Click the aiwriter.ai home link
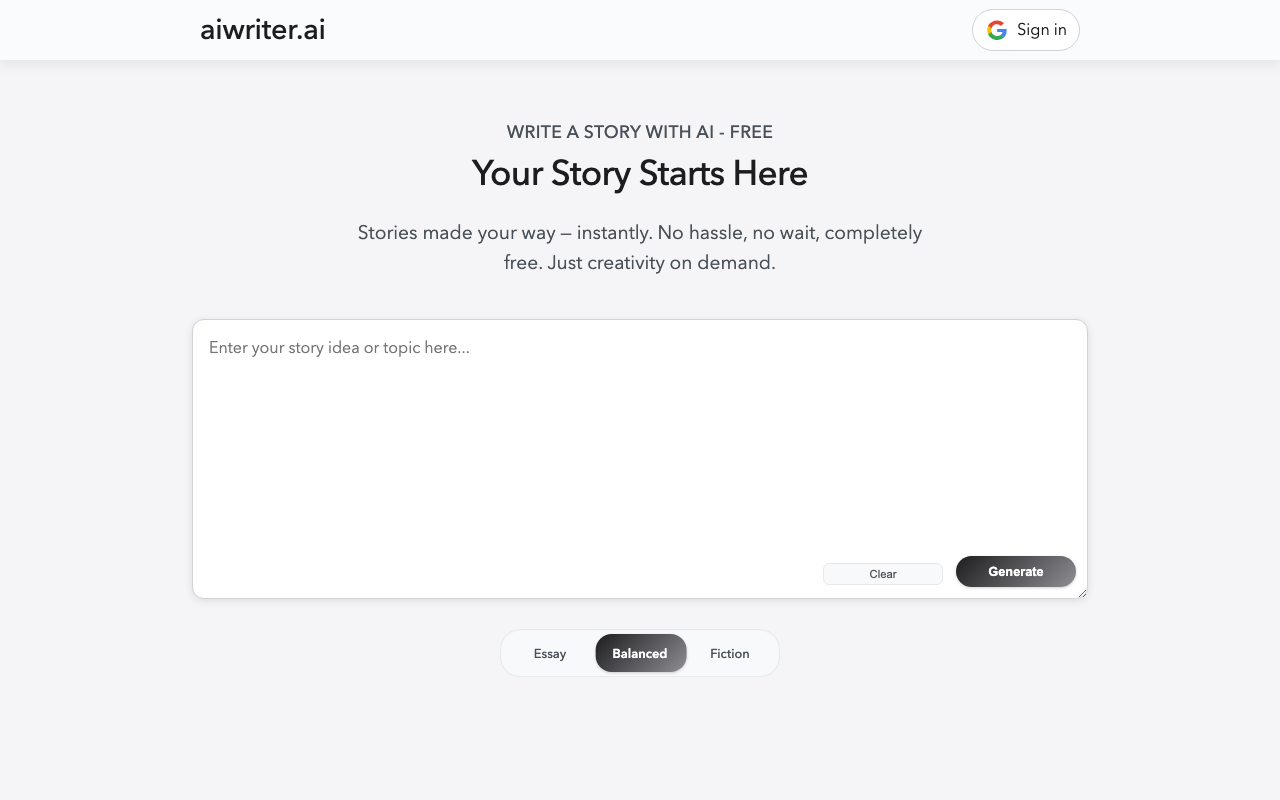1280x800 pixels. (262, 30)
